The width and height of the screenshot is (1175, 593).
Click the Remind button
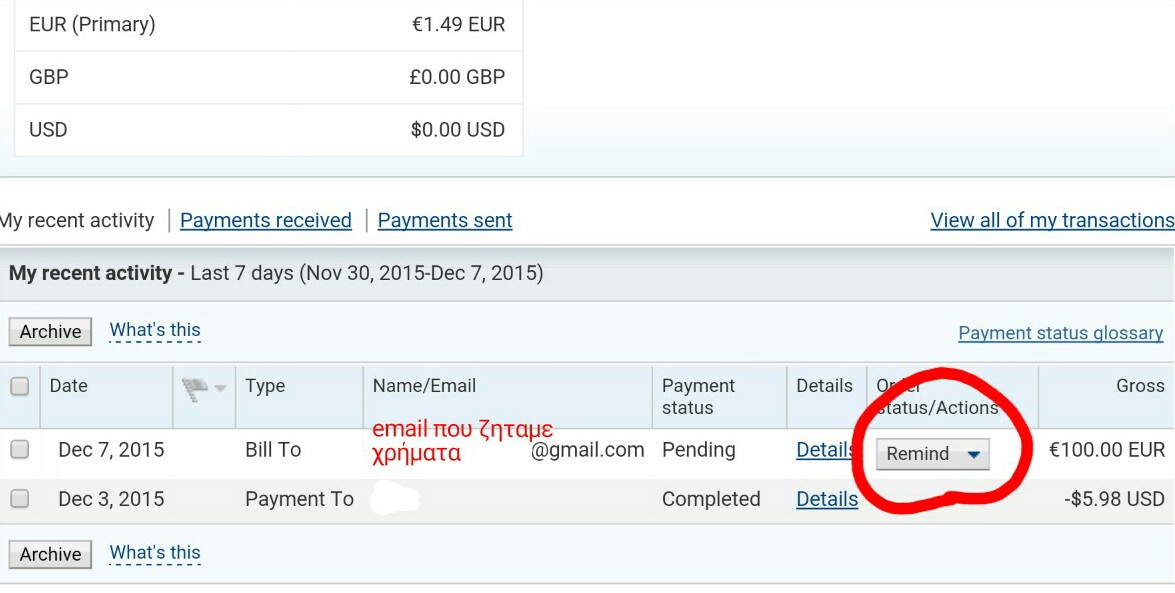pyautogui.click(x=933, y=454)
